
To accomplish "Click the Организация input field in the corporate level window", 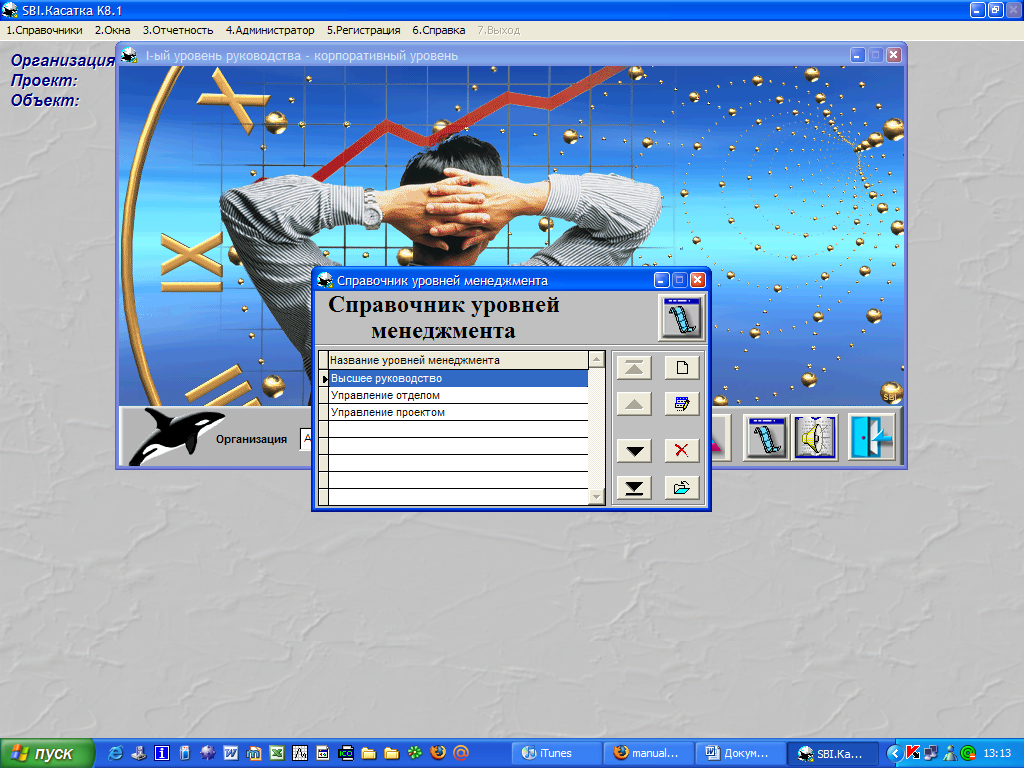I will 306,439.
